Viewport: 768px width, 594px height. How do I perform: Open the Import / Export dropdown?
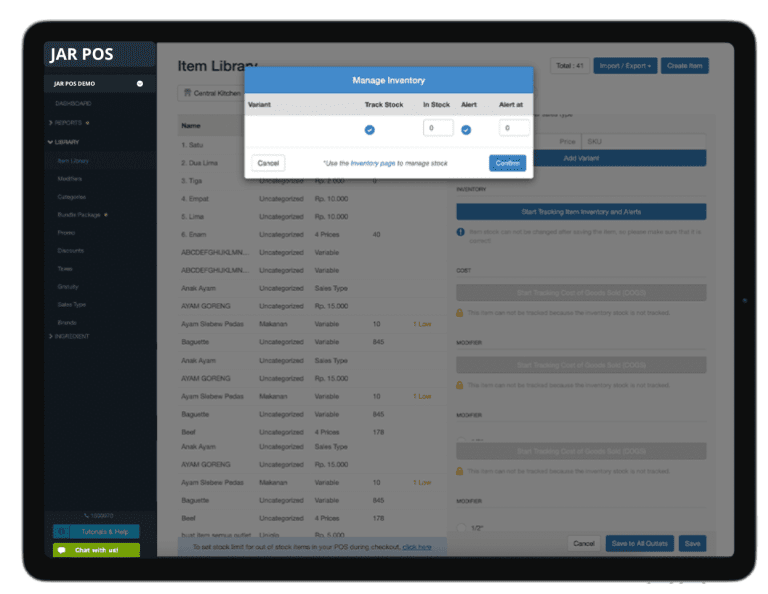(x=625, y=66)
